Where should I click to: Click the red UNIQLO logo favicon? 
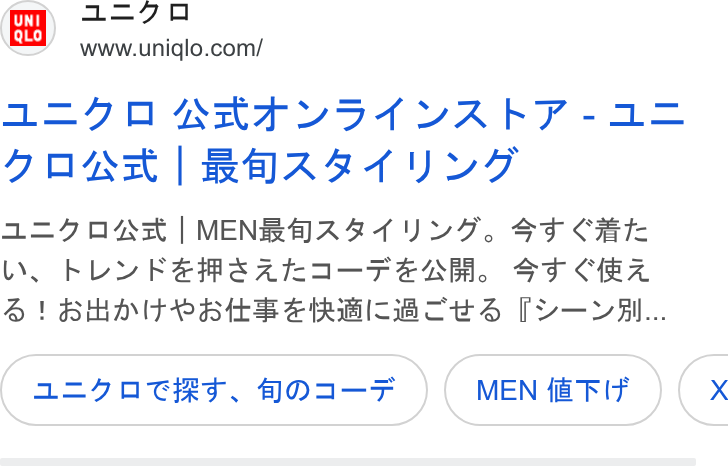pyautogui.click(x=28, y=28)
